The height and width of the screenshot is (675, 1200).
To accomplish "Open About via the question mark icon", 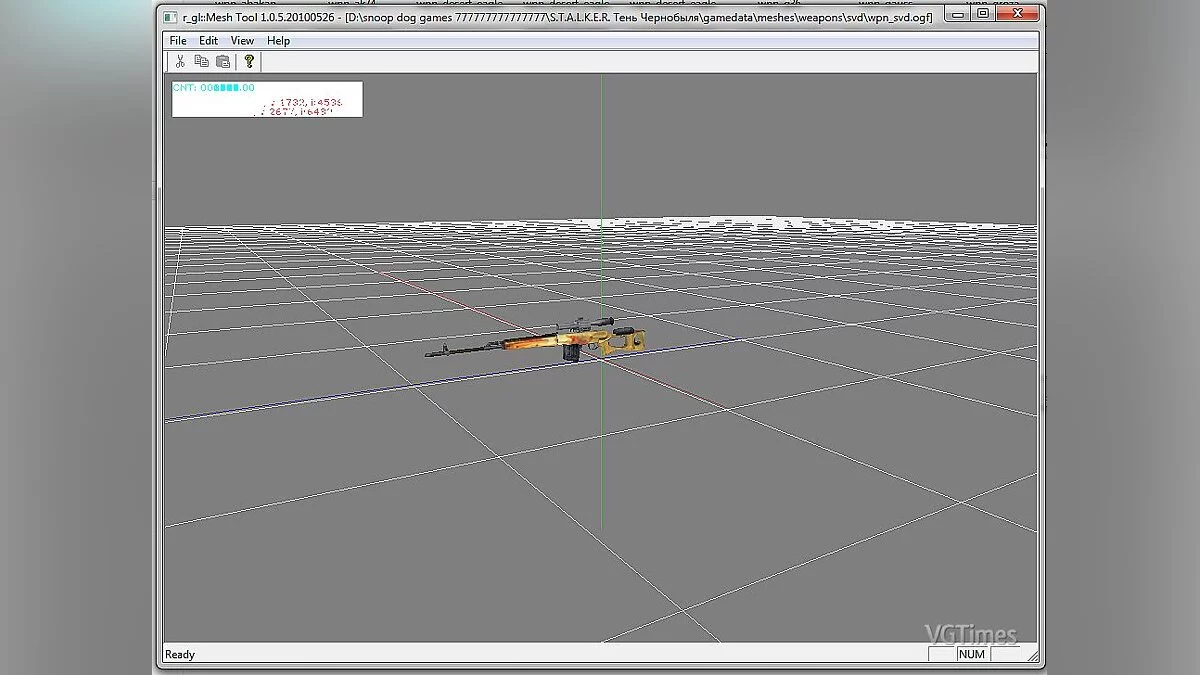I will [249, 61].
